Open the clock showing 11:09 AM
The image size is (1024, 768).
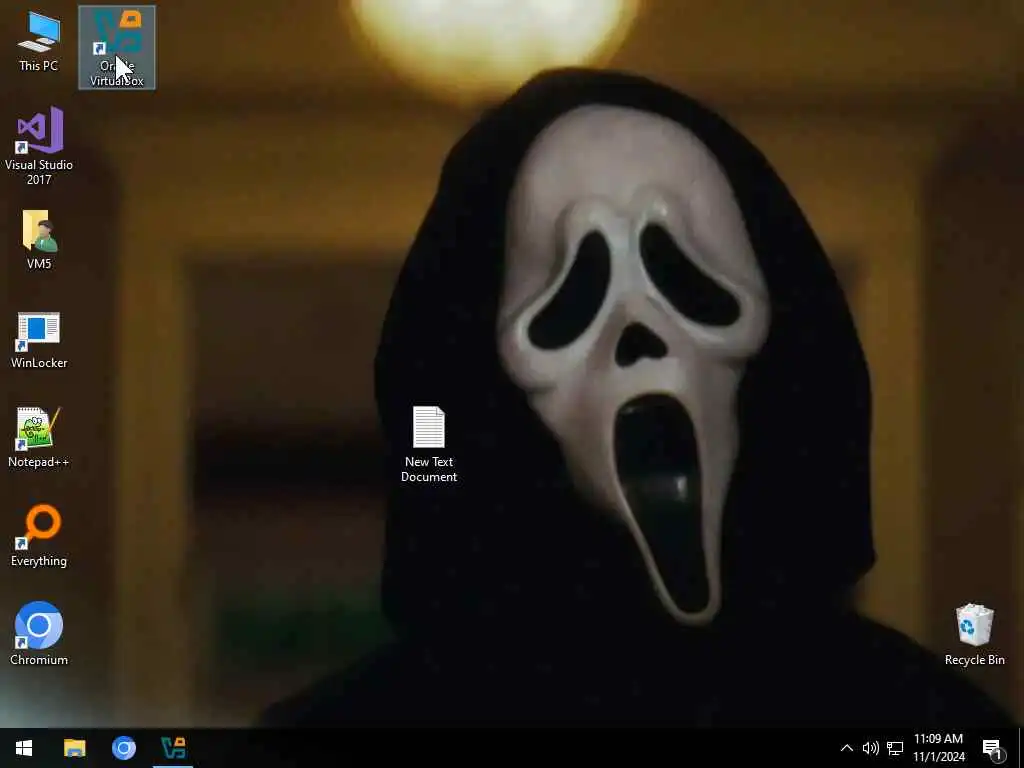click(x=938, y=748)
